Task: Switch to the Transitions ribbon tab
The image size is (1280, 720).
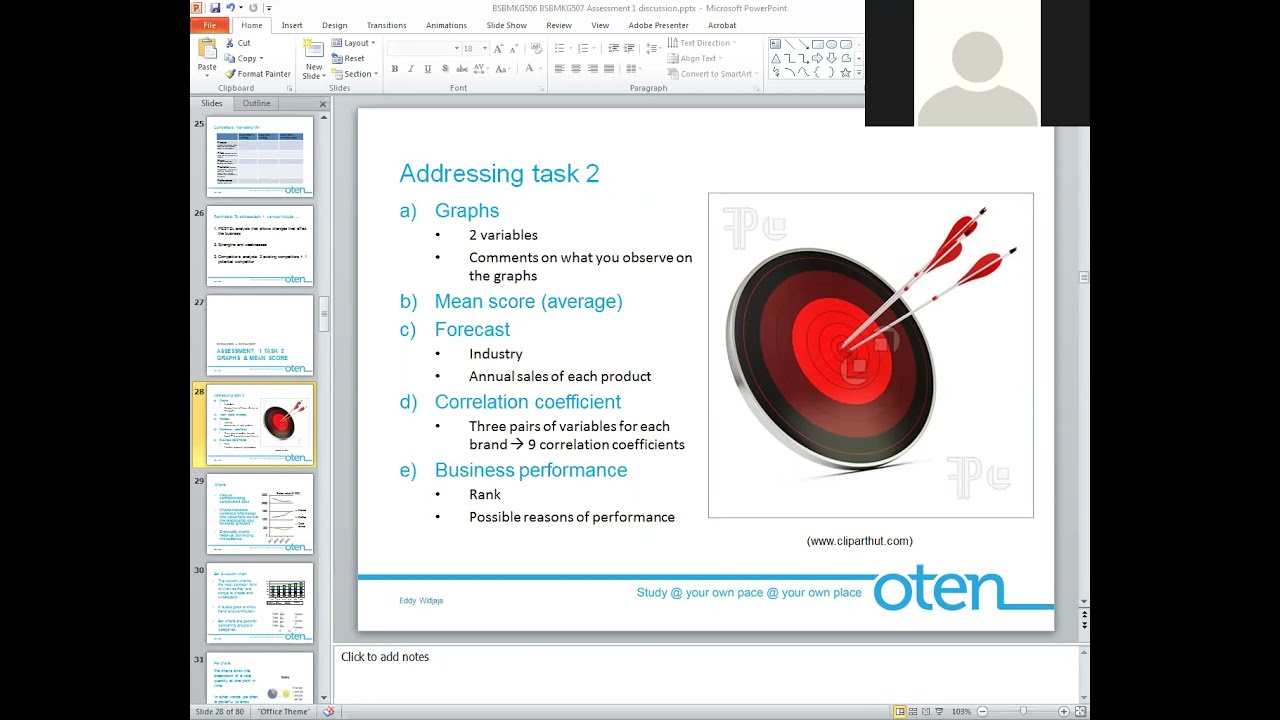Action: coord(386,25)
